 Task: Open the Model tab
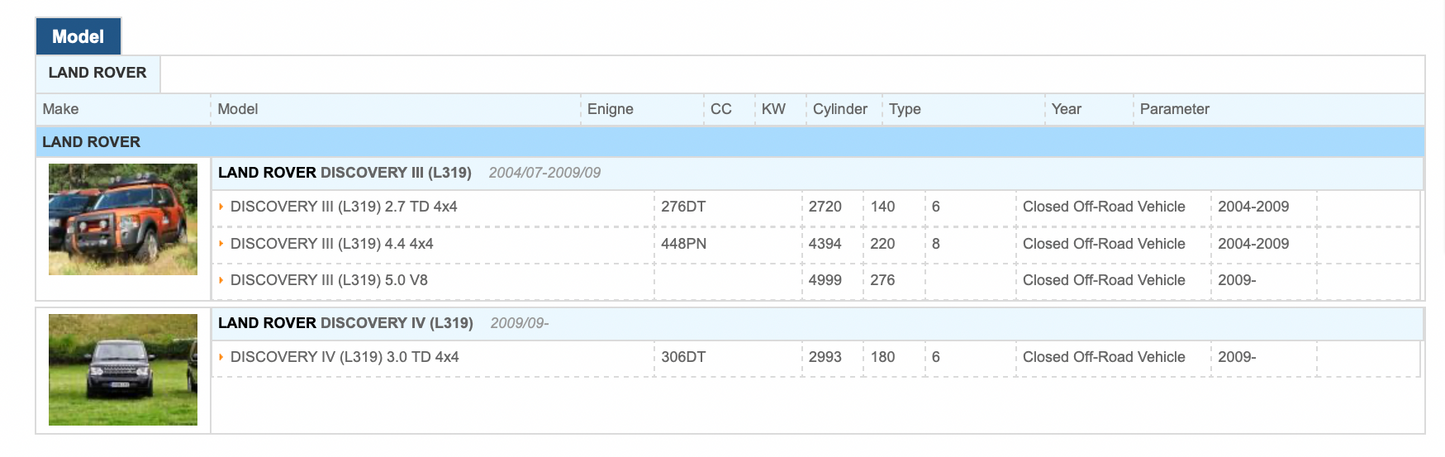78,37
